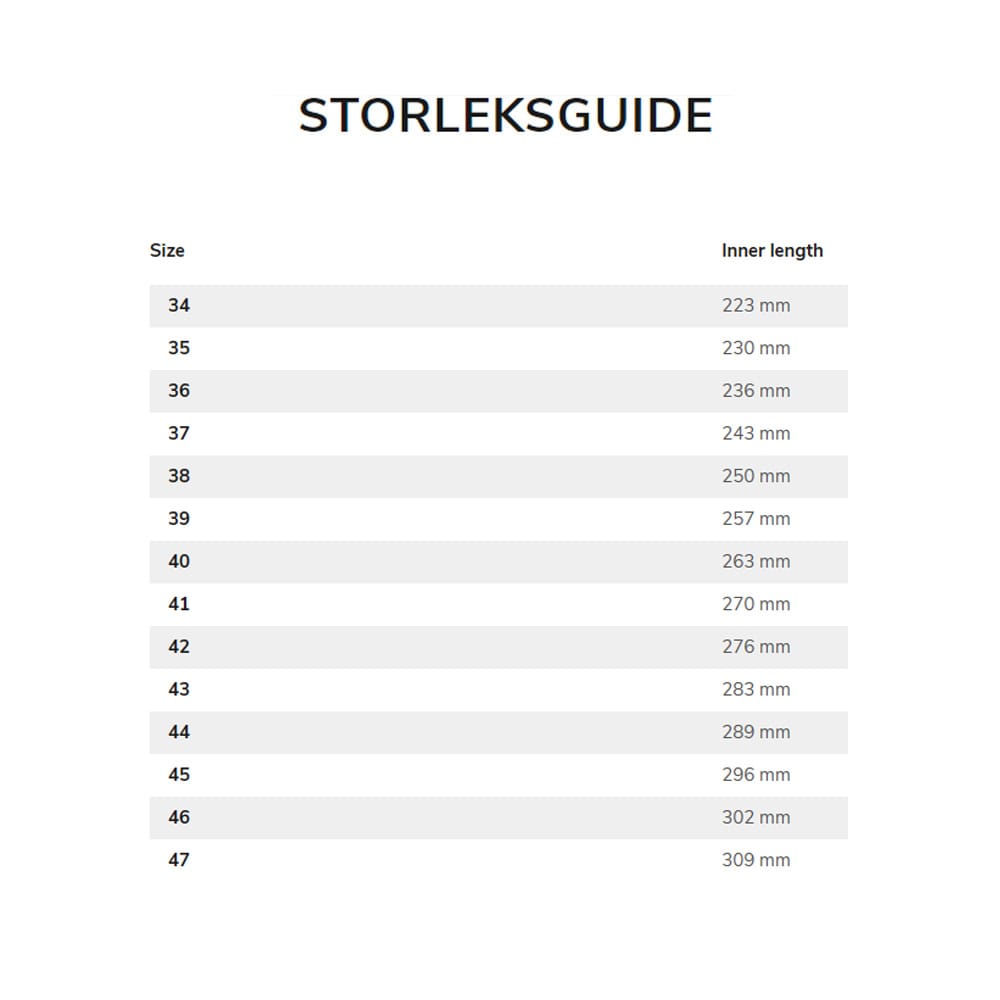Select the size 42 row label
1000x1000 pixels.
[179, 647]
